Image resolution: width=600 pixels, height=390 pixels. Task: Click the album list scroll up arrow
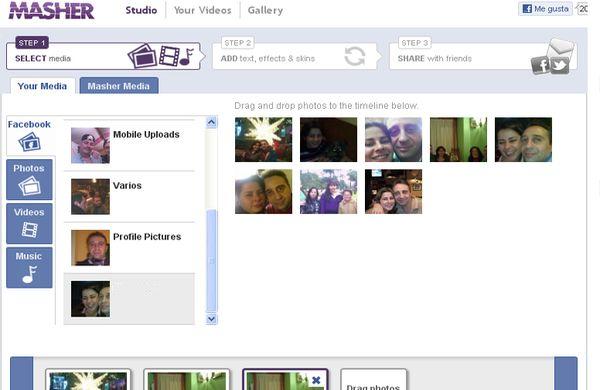click(211, 122)
